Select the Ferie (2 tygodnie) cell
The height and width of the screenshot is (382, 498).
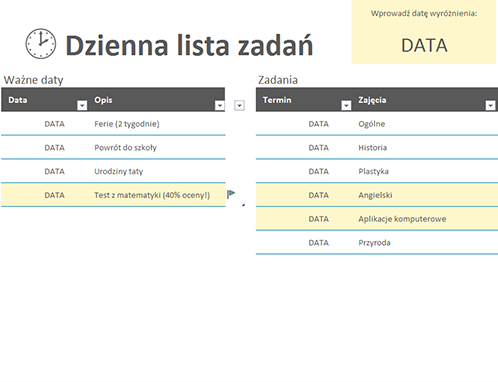[x=127, y=124]
